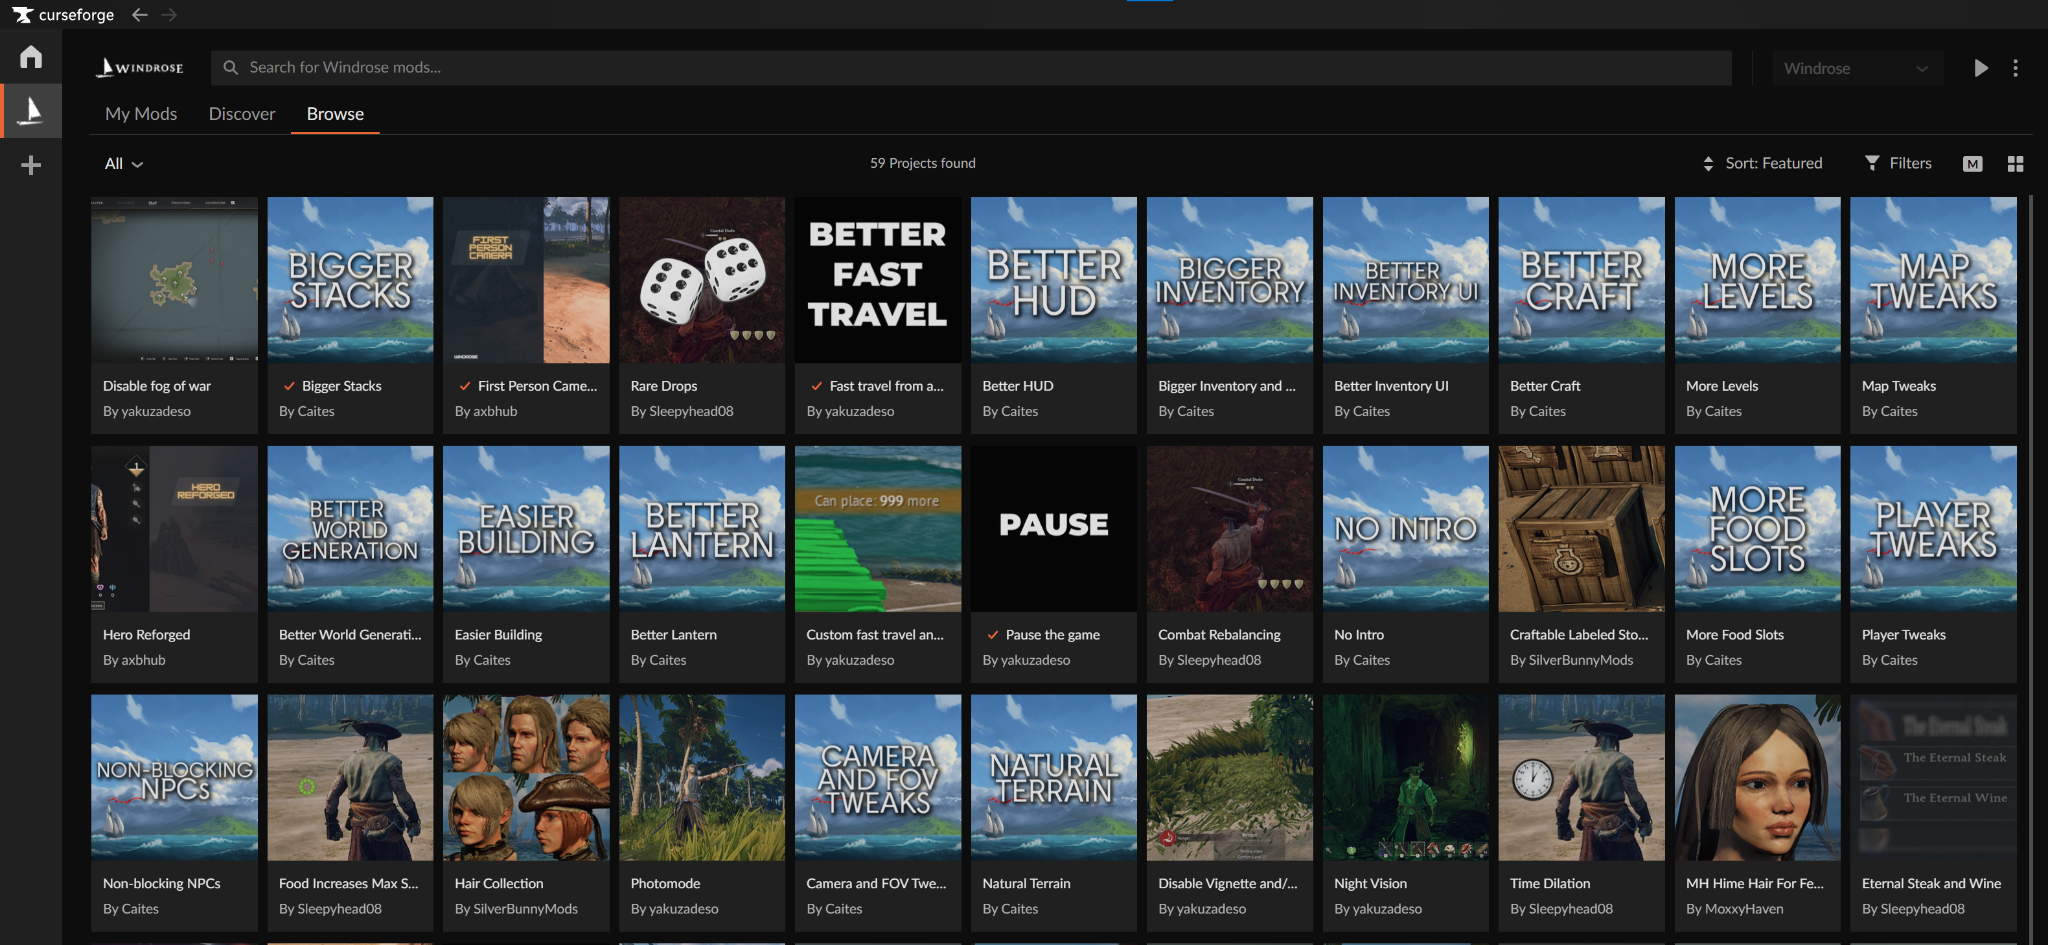The image size is (2048, 945).
Task: Click the Player Tweaks mod title
Action: click(x=1904, y=635)
